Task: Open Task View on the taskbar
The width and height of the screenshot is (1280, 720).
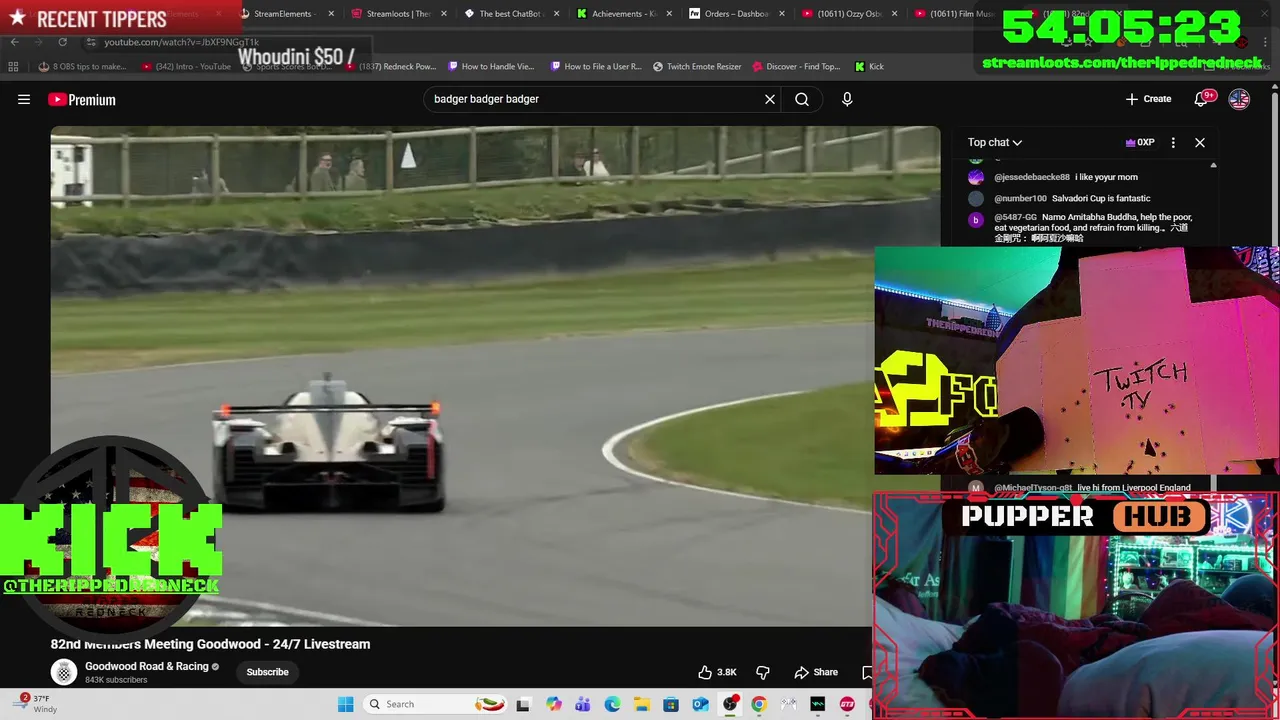Action: point(523,704)
